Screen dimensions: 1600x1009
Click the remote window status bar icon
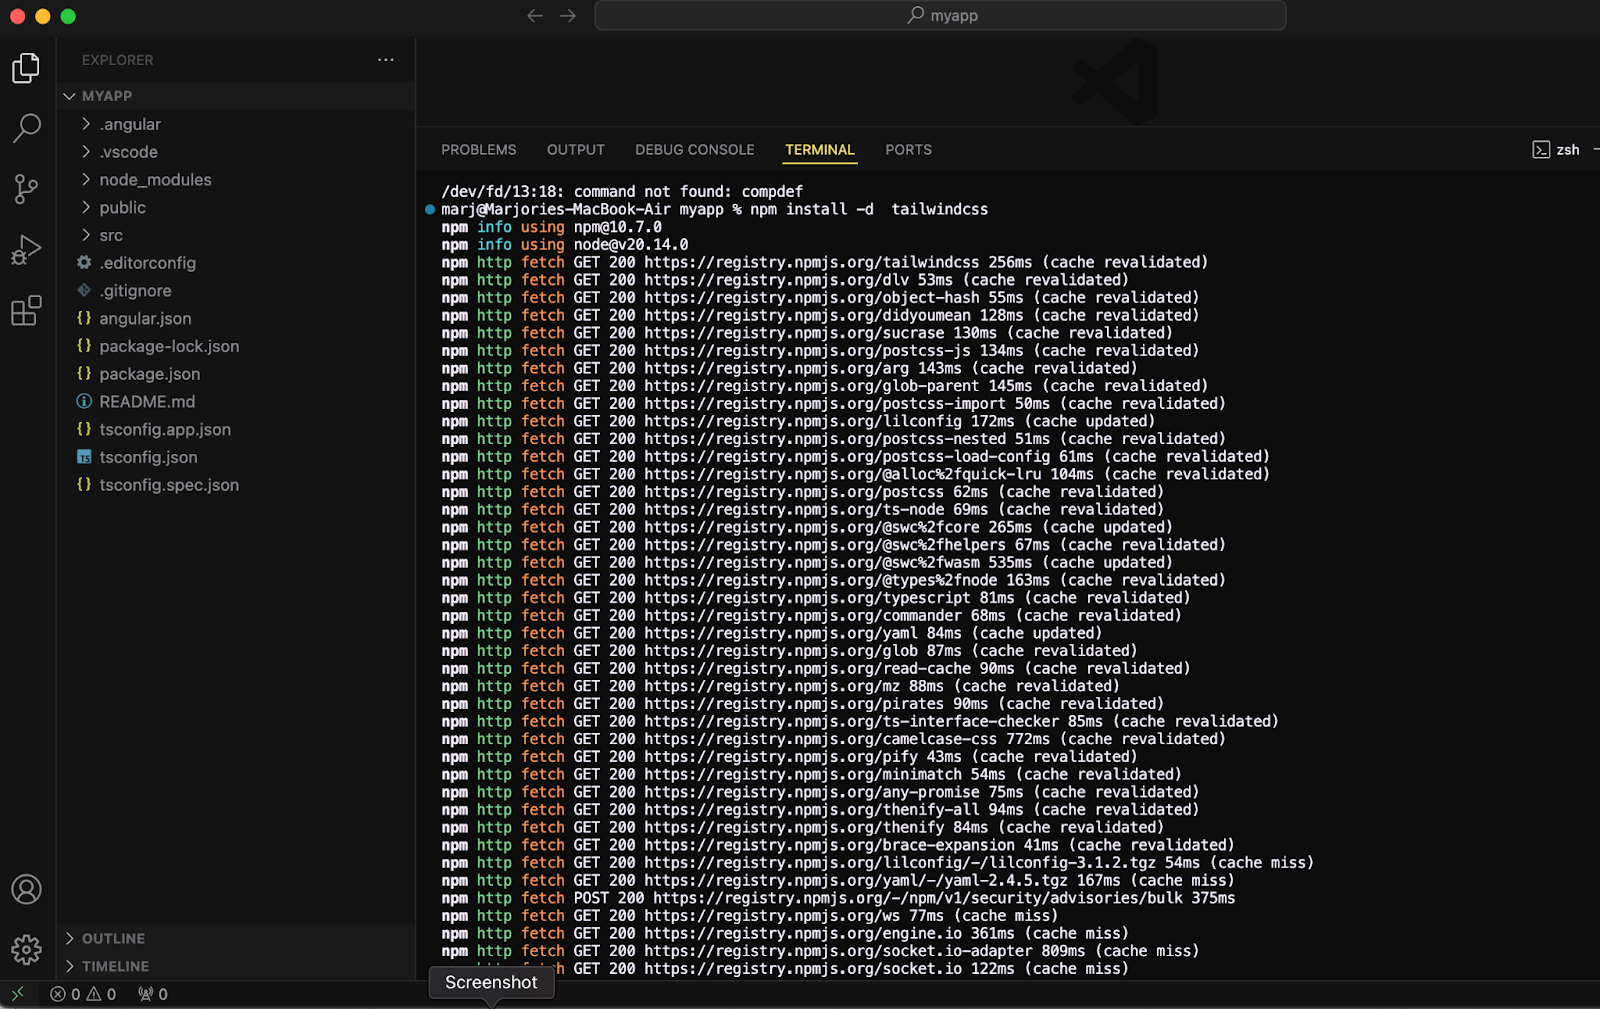[x=17, y=994]
